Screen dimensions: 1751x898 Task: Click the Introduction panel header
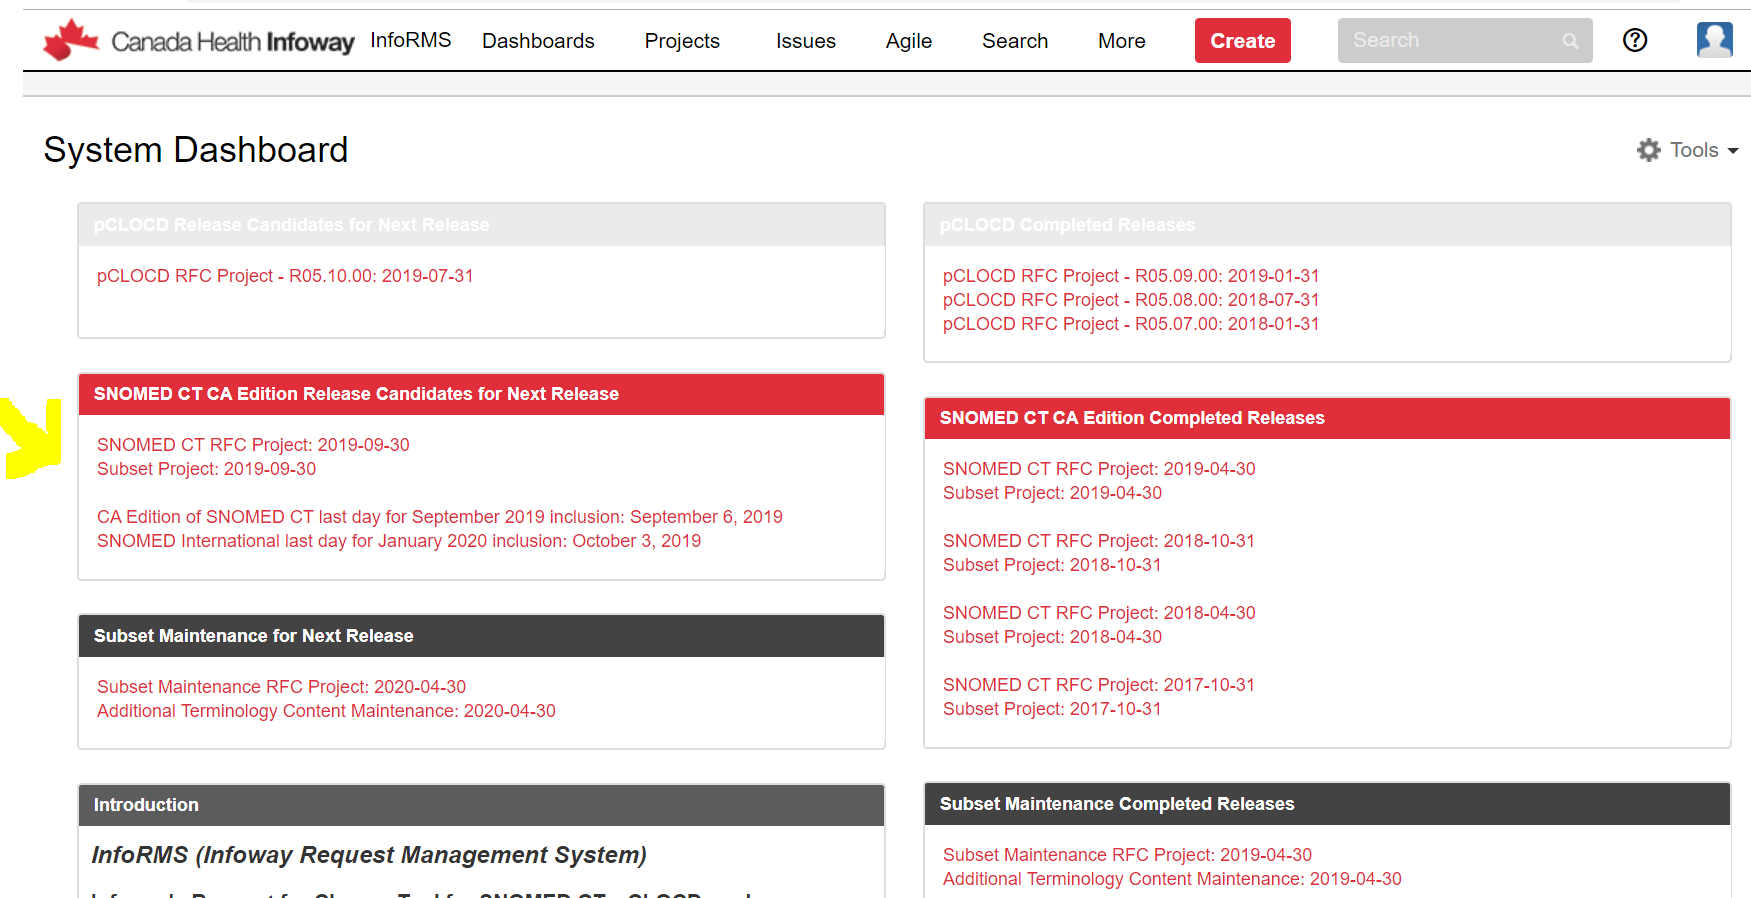pyautogui.click(x=481, y=805)
